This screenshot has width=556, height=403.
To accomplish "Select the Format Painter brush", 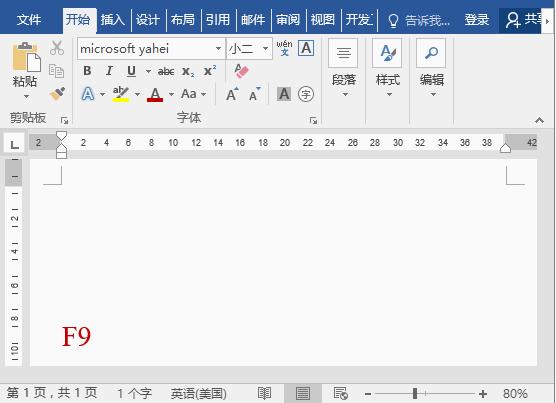I will (x=57, y=94).
